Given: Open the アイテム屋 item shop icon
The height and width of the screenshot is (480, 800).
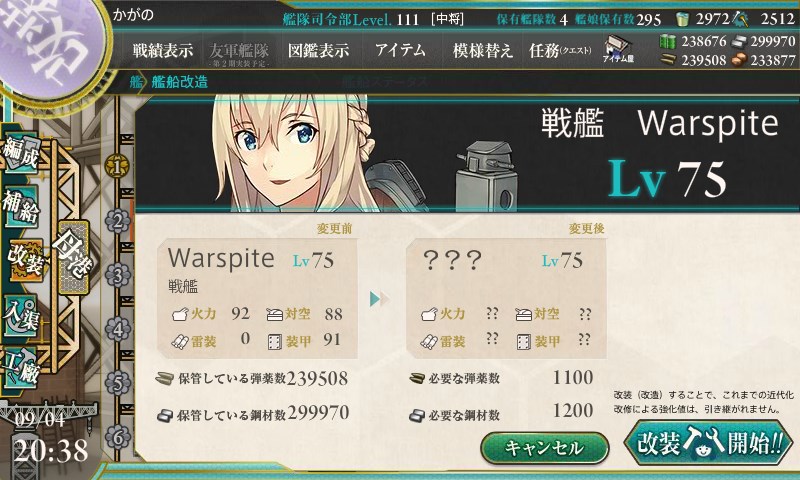Looking at the screenshot, I should pos(618,49).
